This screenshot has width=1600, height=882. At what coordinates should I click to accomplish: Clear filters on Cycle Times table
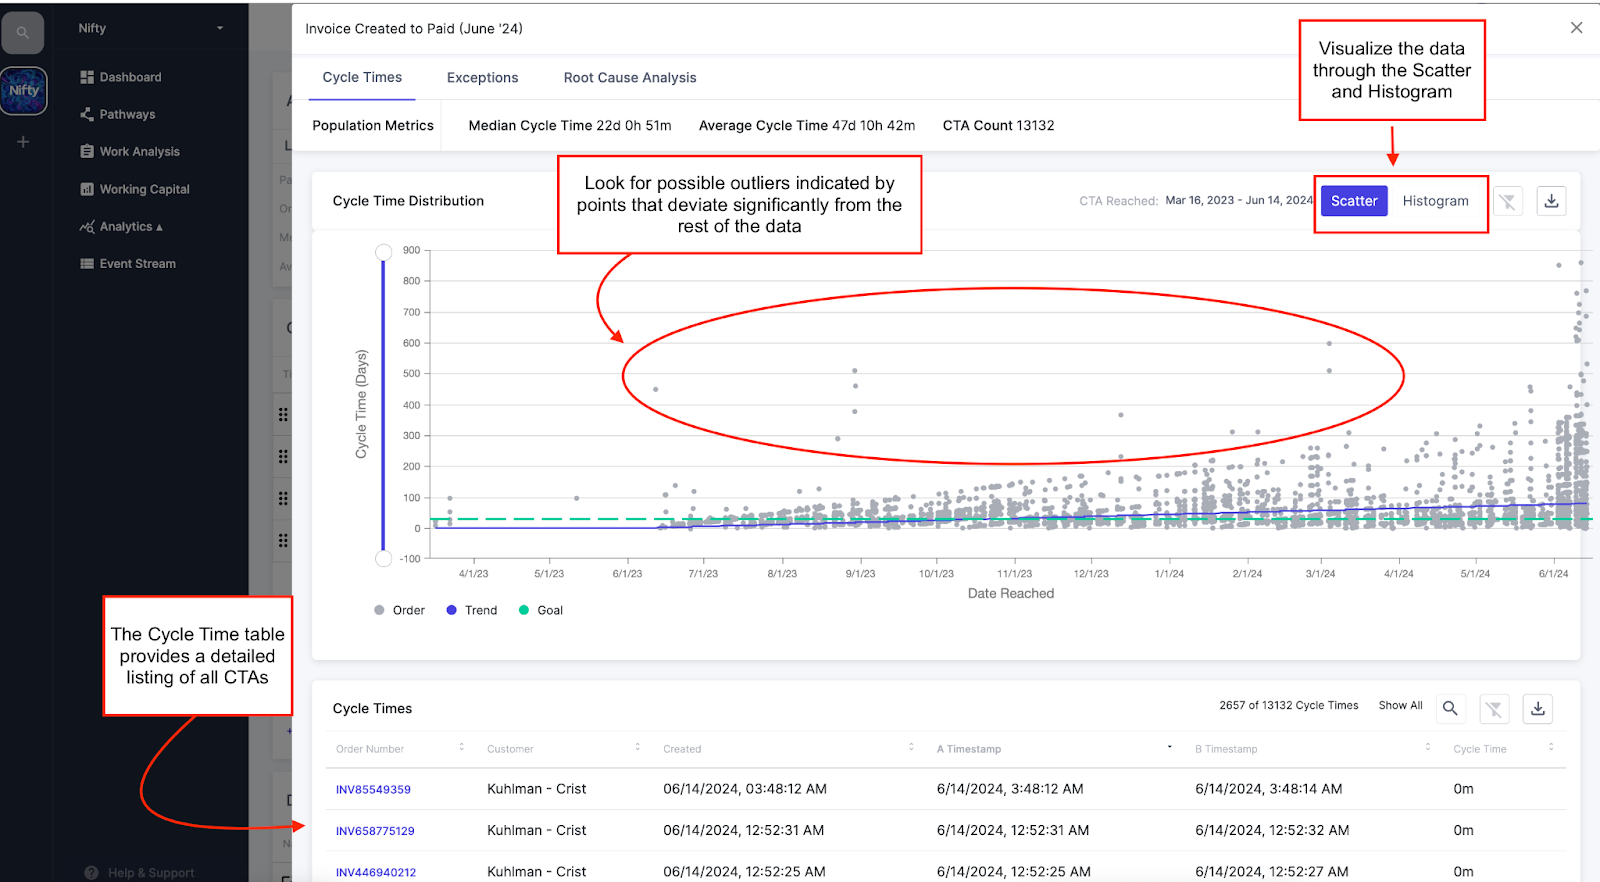pos(1494,709)
